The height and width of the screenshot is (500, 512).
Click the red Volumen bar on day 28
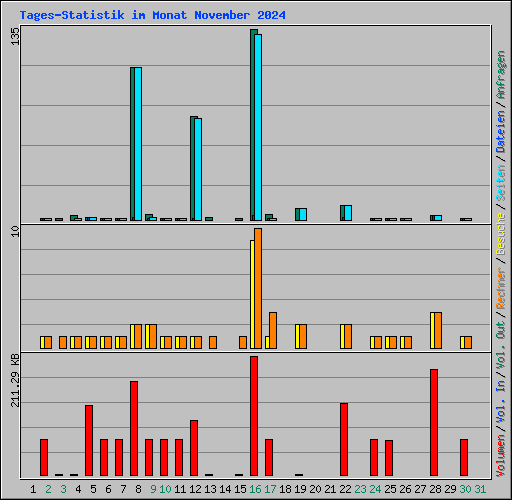(x=434, y=422)
